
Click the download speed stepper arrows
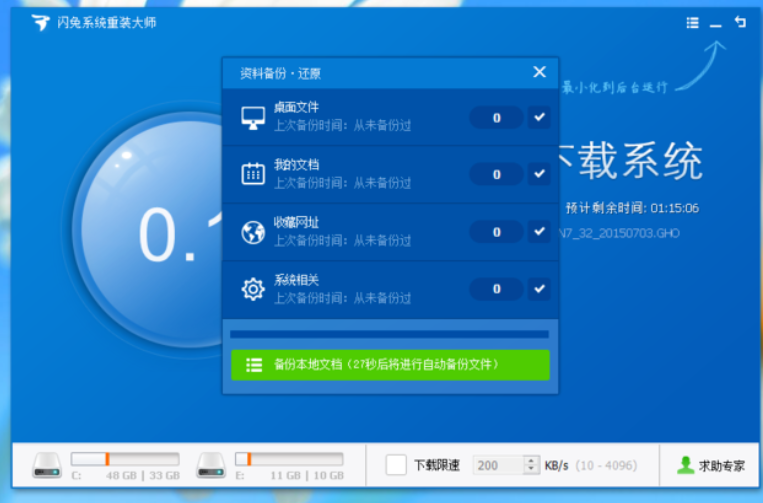[x=531, y=465]
